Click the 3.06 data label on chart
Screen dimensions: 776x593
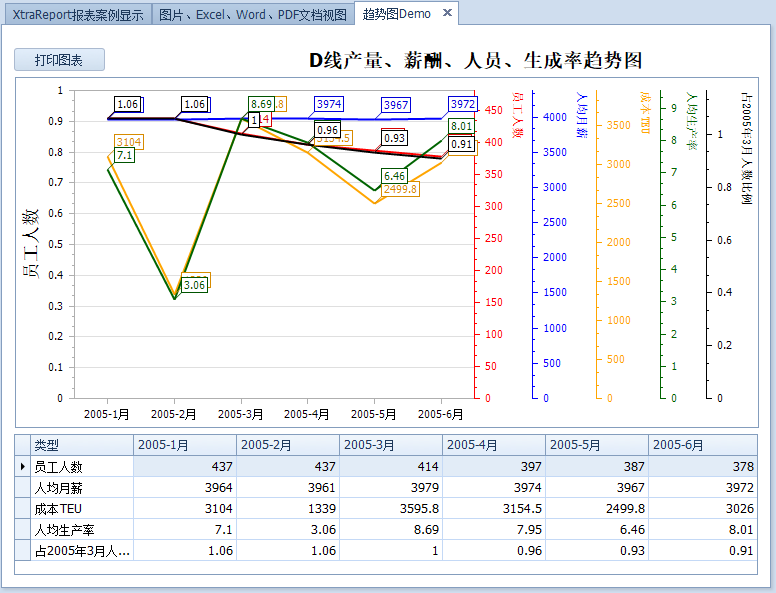pyautogui.click(x=194, y=285)
